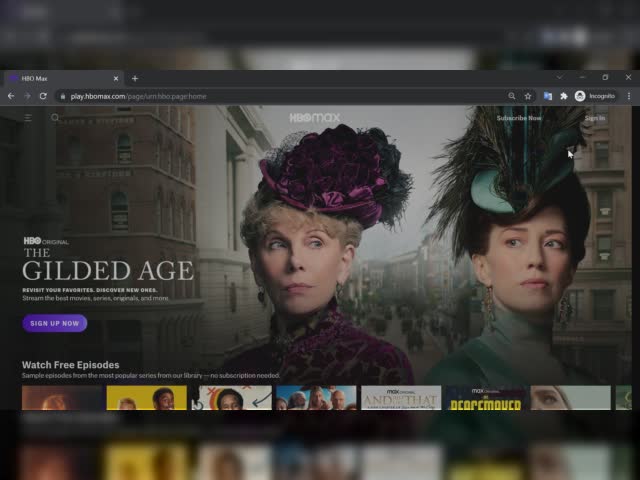Open the woman's face close-up thumbnail
The width and height of the screenshot is (640, 480).
(571, 398)
